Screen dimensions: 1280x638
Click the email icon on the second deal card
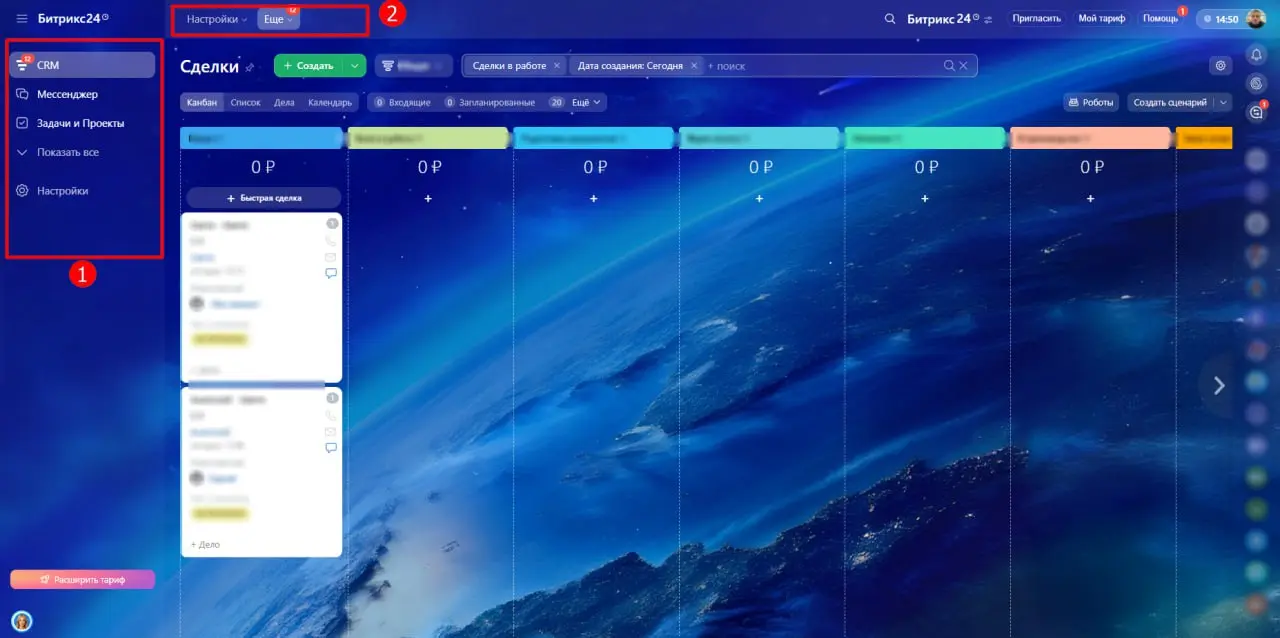coord(331,431)
